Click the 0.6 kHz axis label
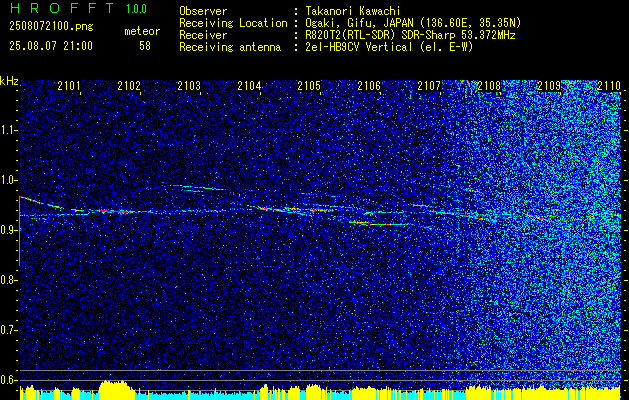This screenshot has width=629, height=400. (8, 380)
